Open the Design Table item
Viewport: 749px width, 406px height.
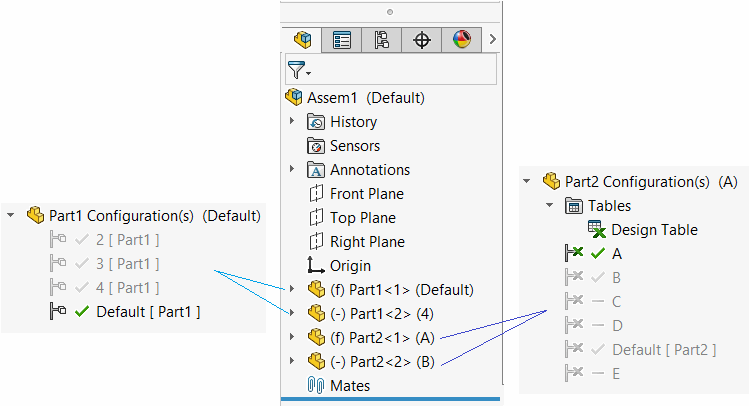(643, 230)
